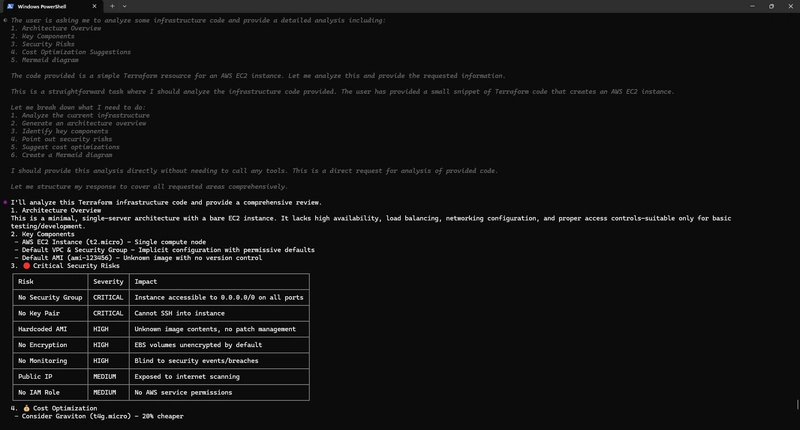Close the terminal window

787,6
